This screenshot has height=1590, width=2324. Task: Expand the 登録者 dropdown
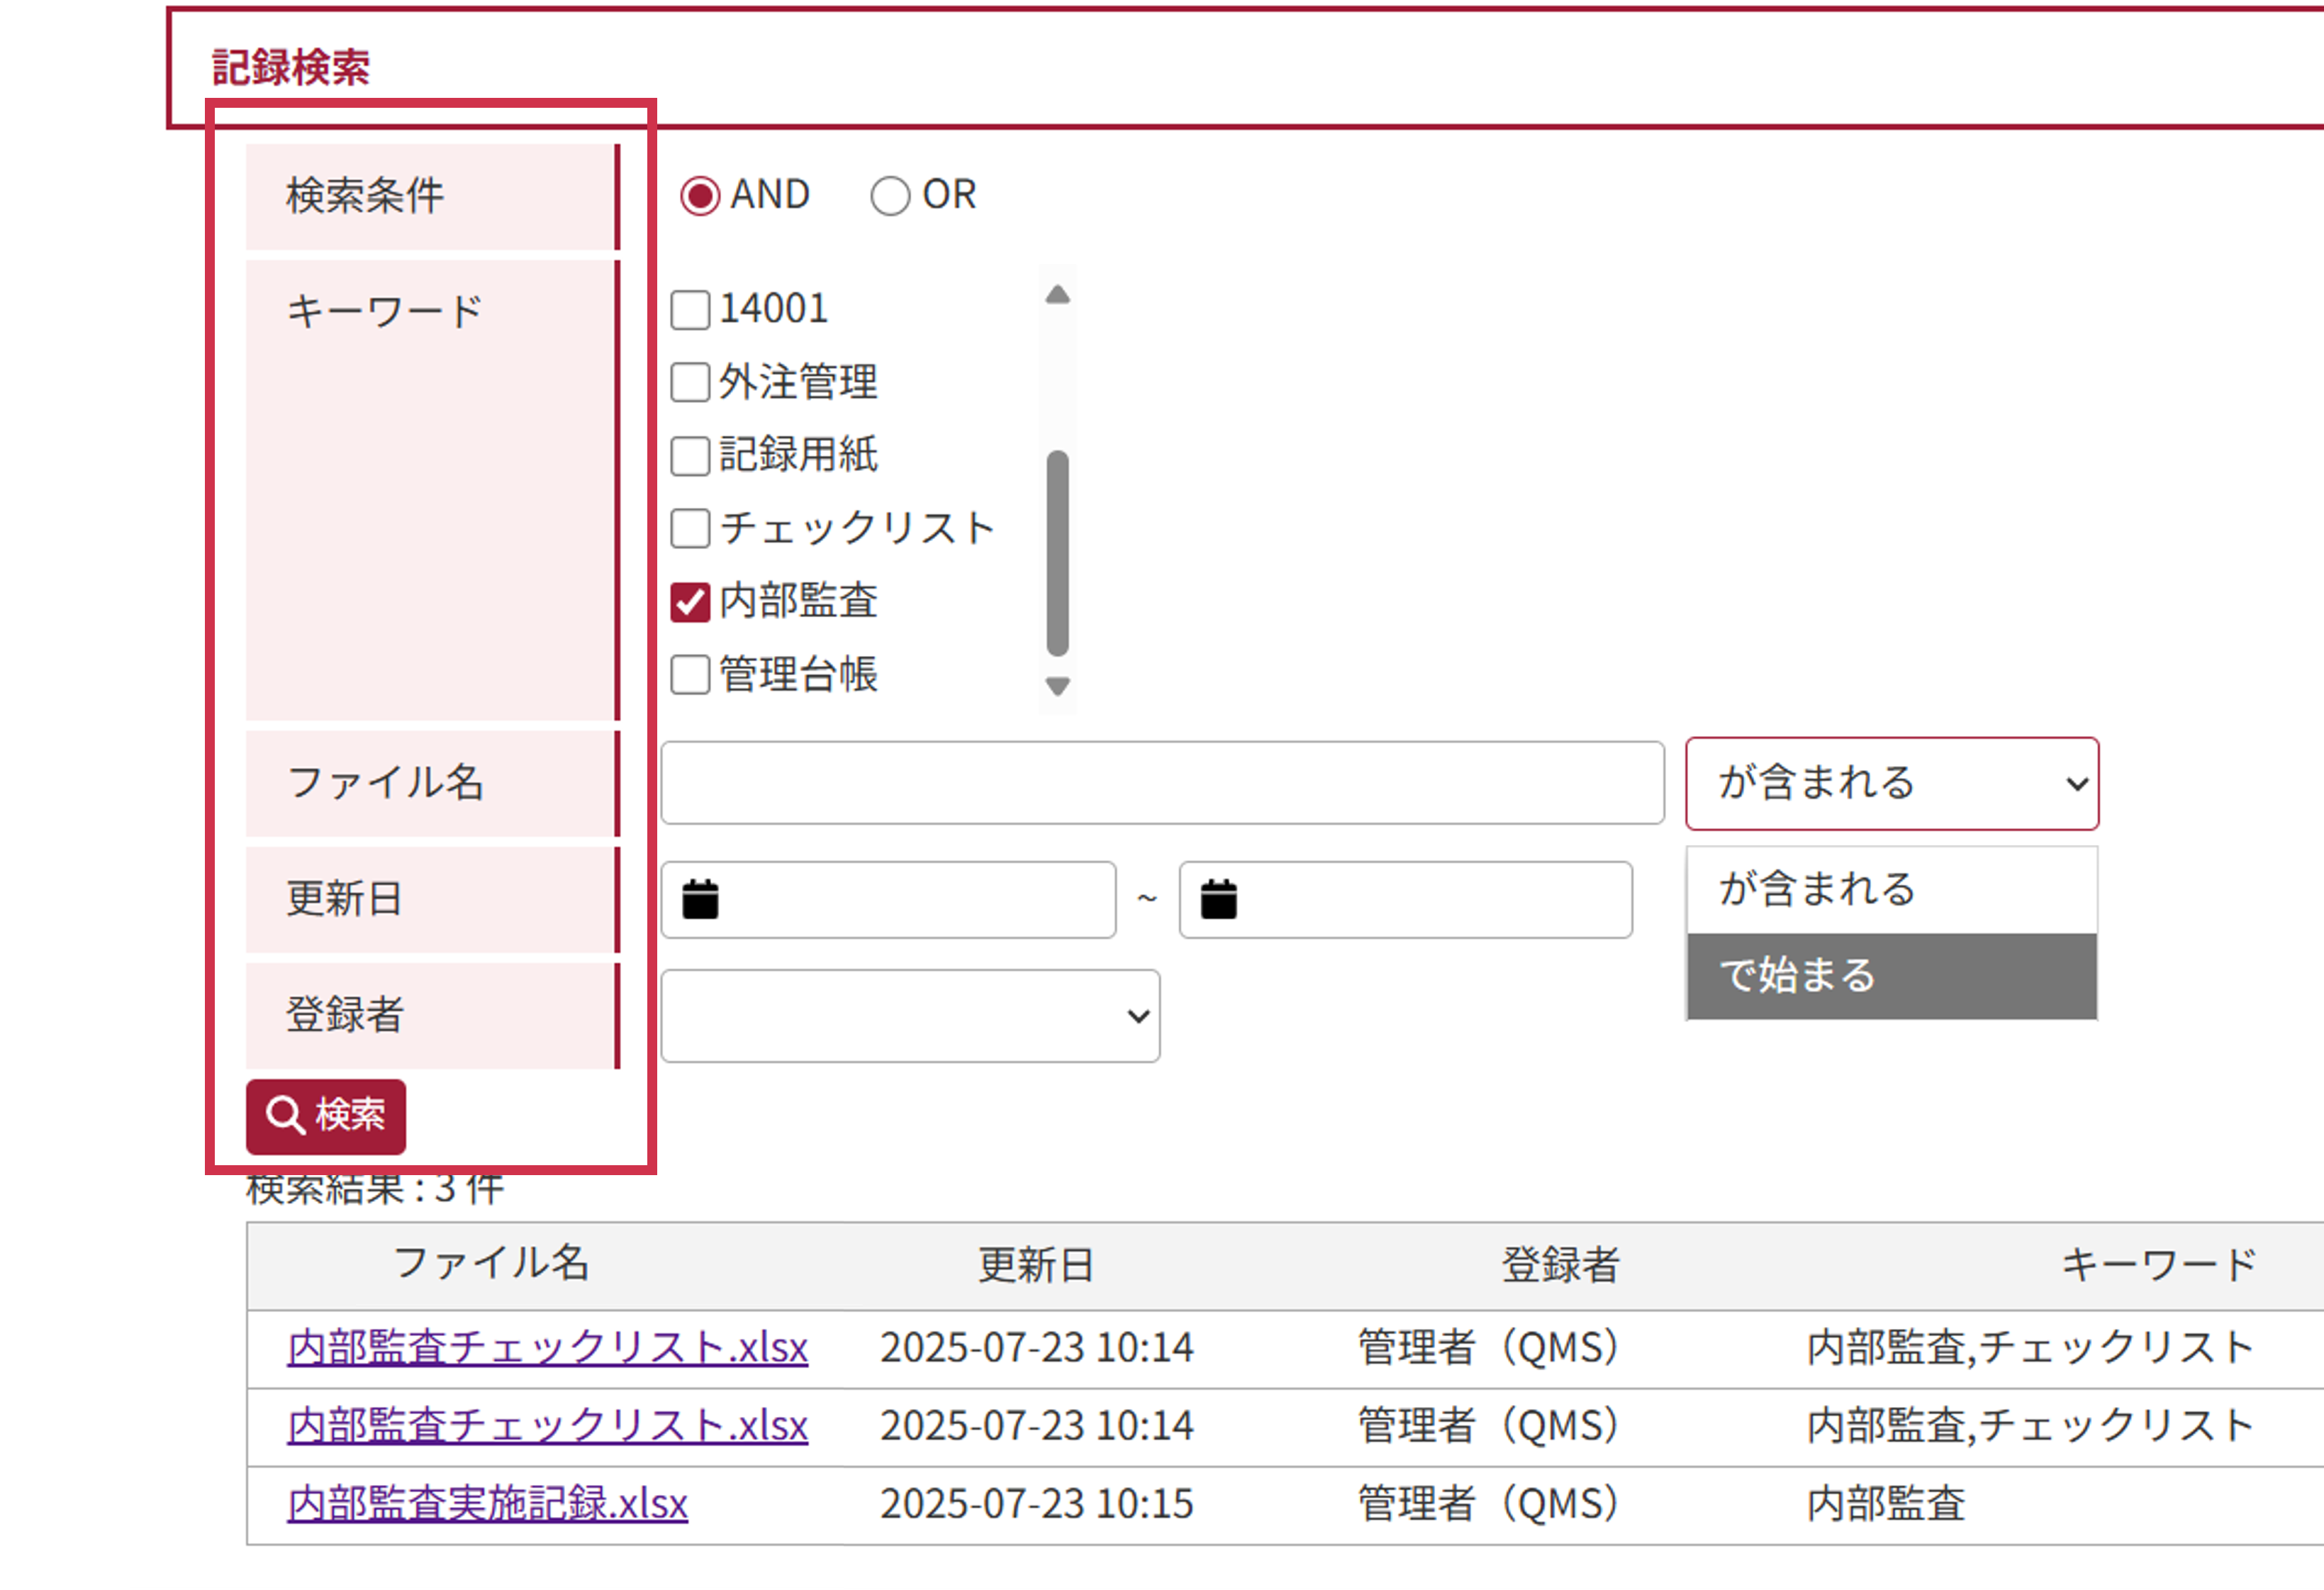[x=910, y=1016]
